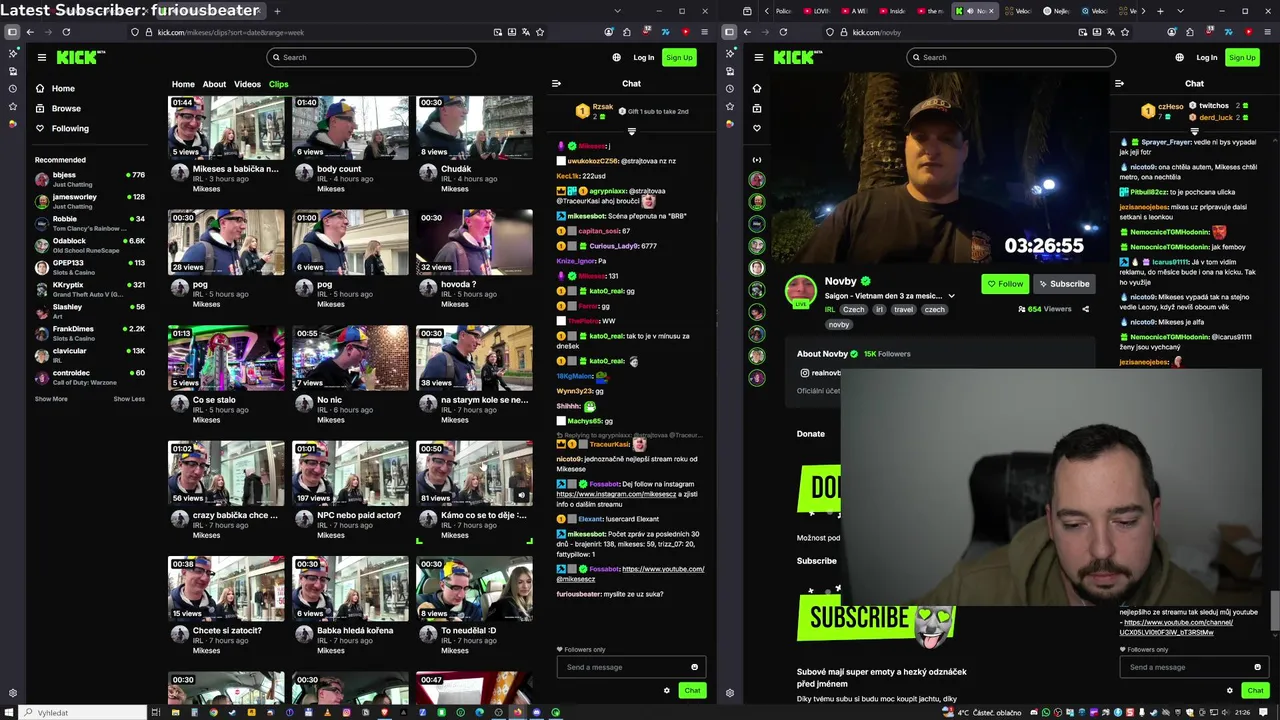Screen dimensions: 1280x720
Task: Open chat settings gear in left window
Action: click(x=666, y=690)
